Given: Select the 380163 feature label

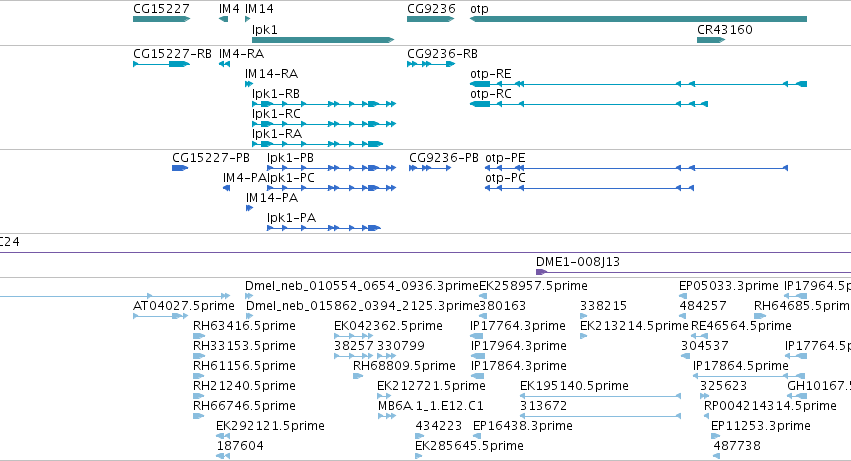Looking at the screenshot, I should [502, 306].
